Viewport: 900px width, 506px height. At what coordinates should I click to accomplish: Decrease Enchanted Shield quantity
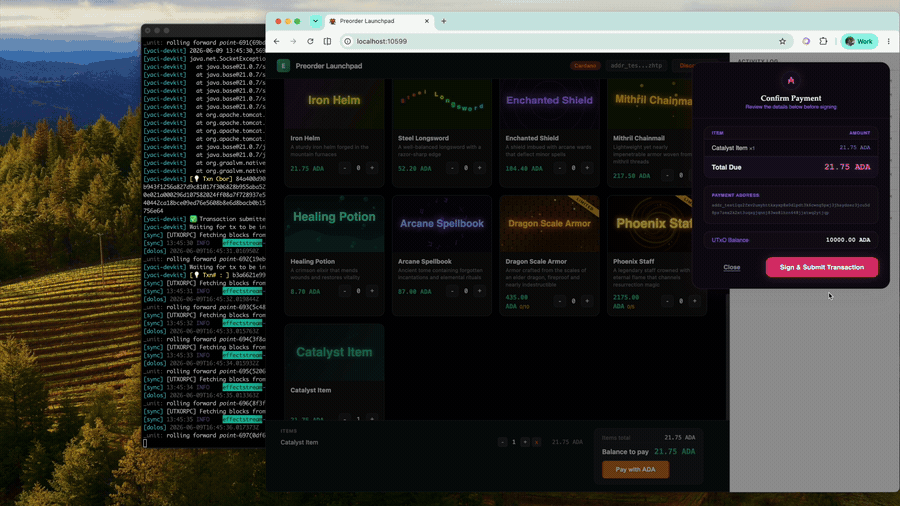point(560,168)
